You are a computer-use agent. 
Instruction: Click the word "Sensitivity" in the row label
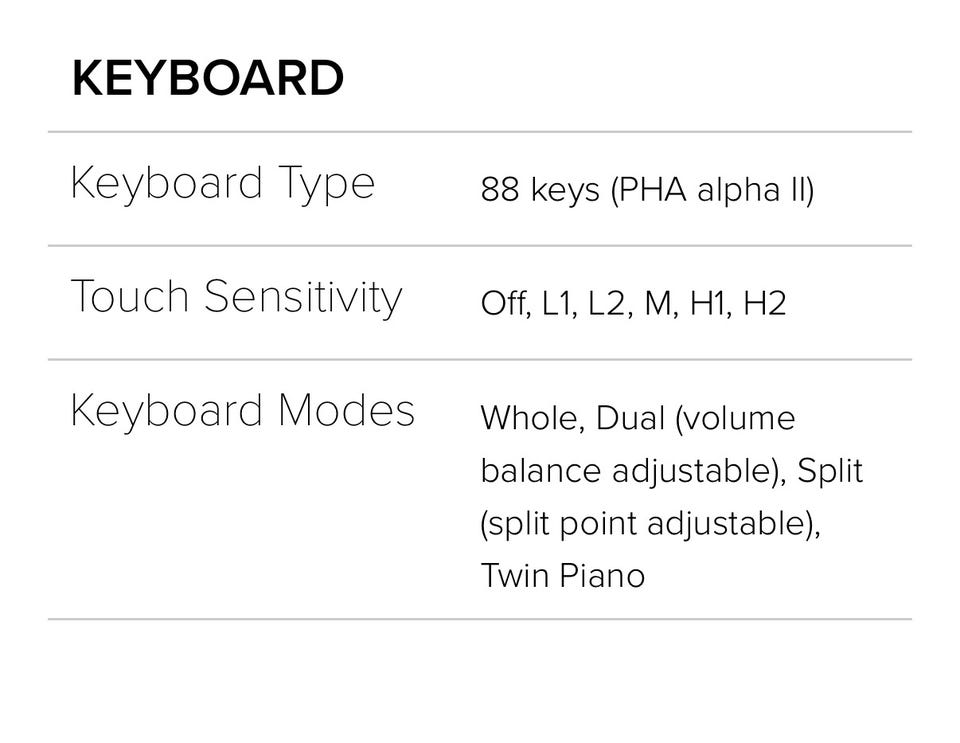click(303, 298)
